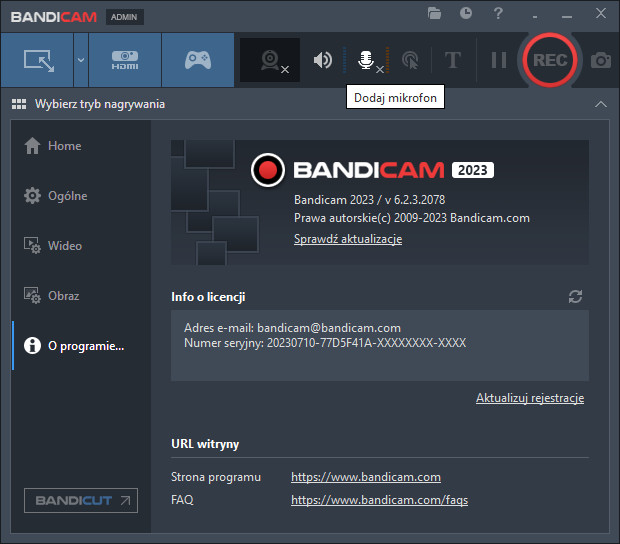This screenshot has height=544, width=620.
Task: Toggle the microphone icon
Action: [x=366, y=60]
